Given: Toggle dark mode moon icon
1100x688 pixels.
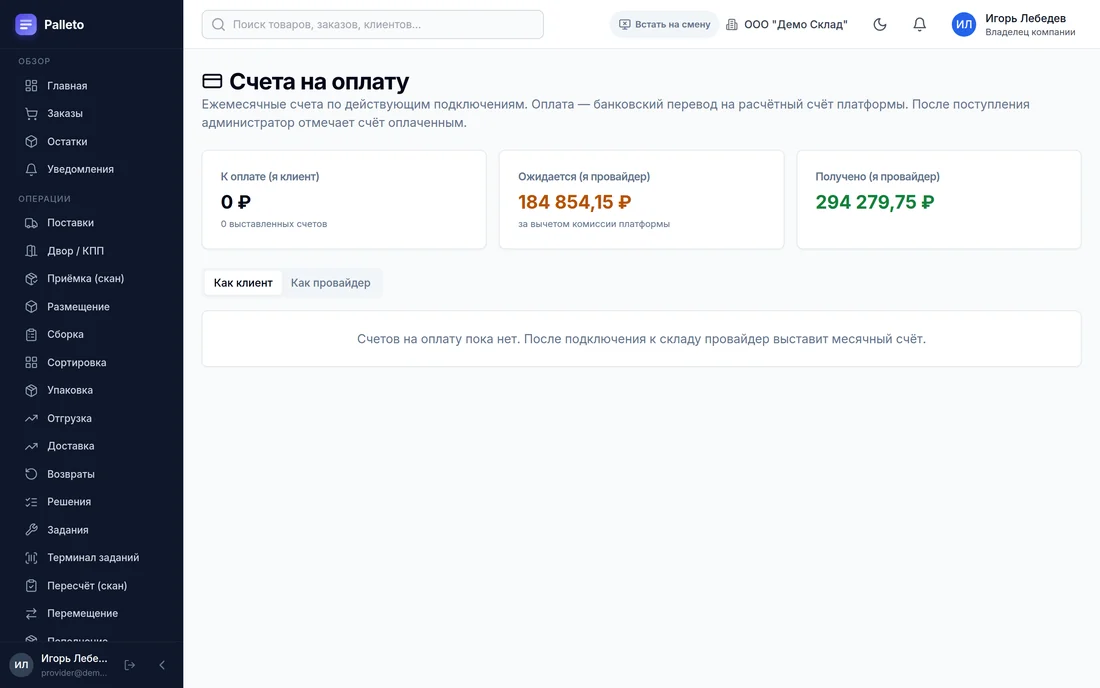Looking at the screenshot, I should (x=880, y=25).
